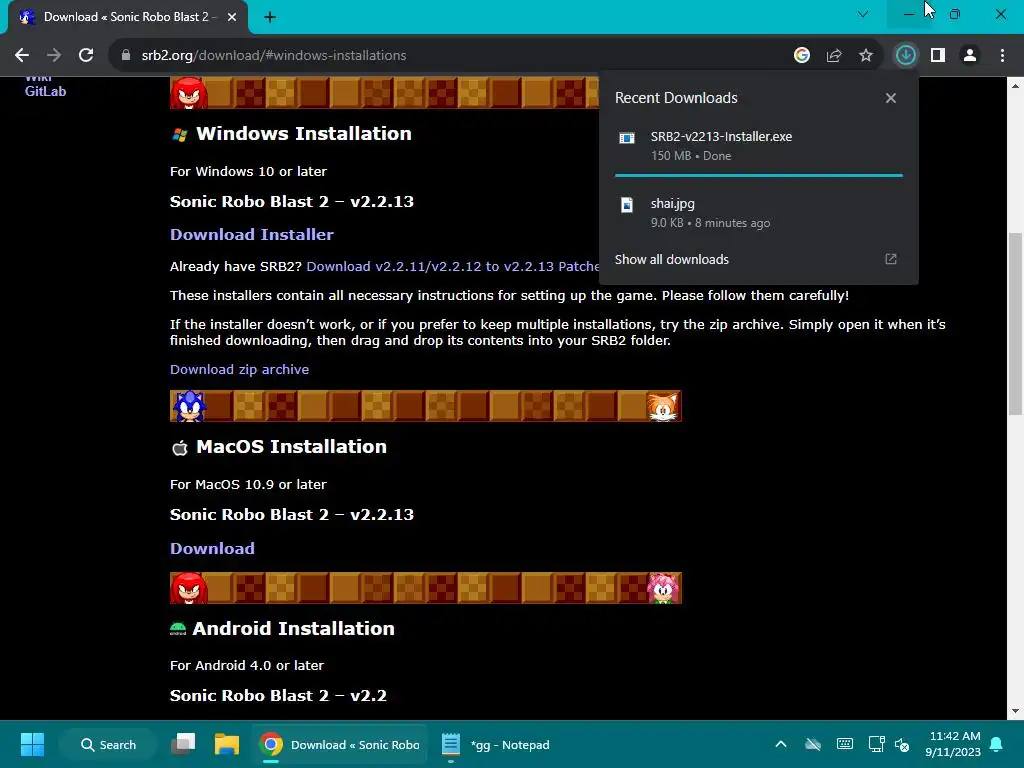Download v2.2.11/v2.2.12 to v2.2.13 Patch link
Screen dimensions: 1024x768
click(453, 266)
